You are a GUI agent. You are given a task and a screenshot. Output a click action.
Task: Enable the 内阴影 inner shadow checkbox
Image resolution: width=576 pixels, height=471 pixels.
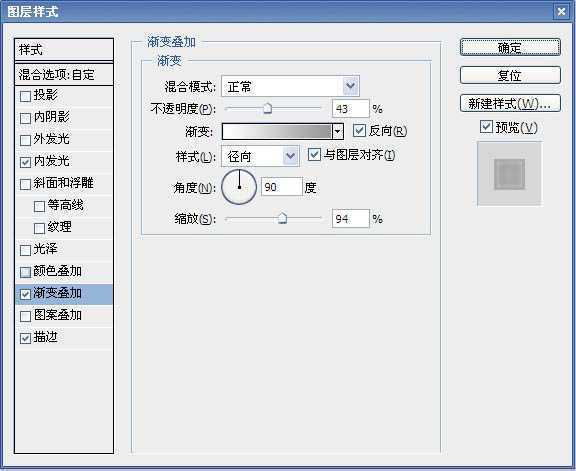point(25,118)
